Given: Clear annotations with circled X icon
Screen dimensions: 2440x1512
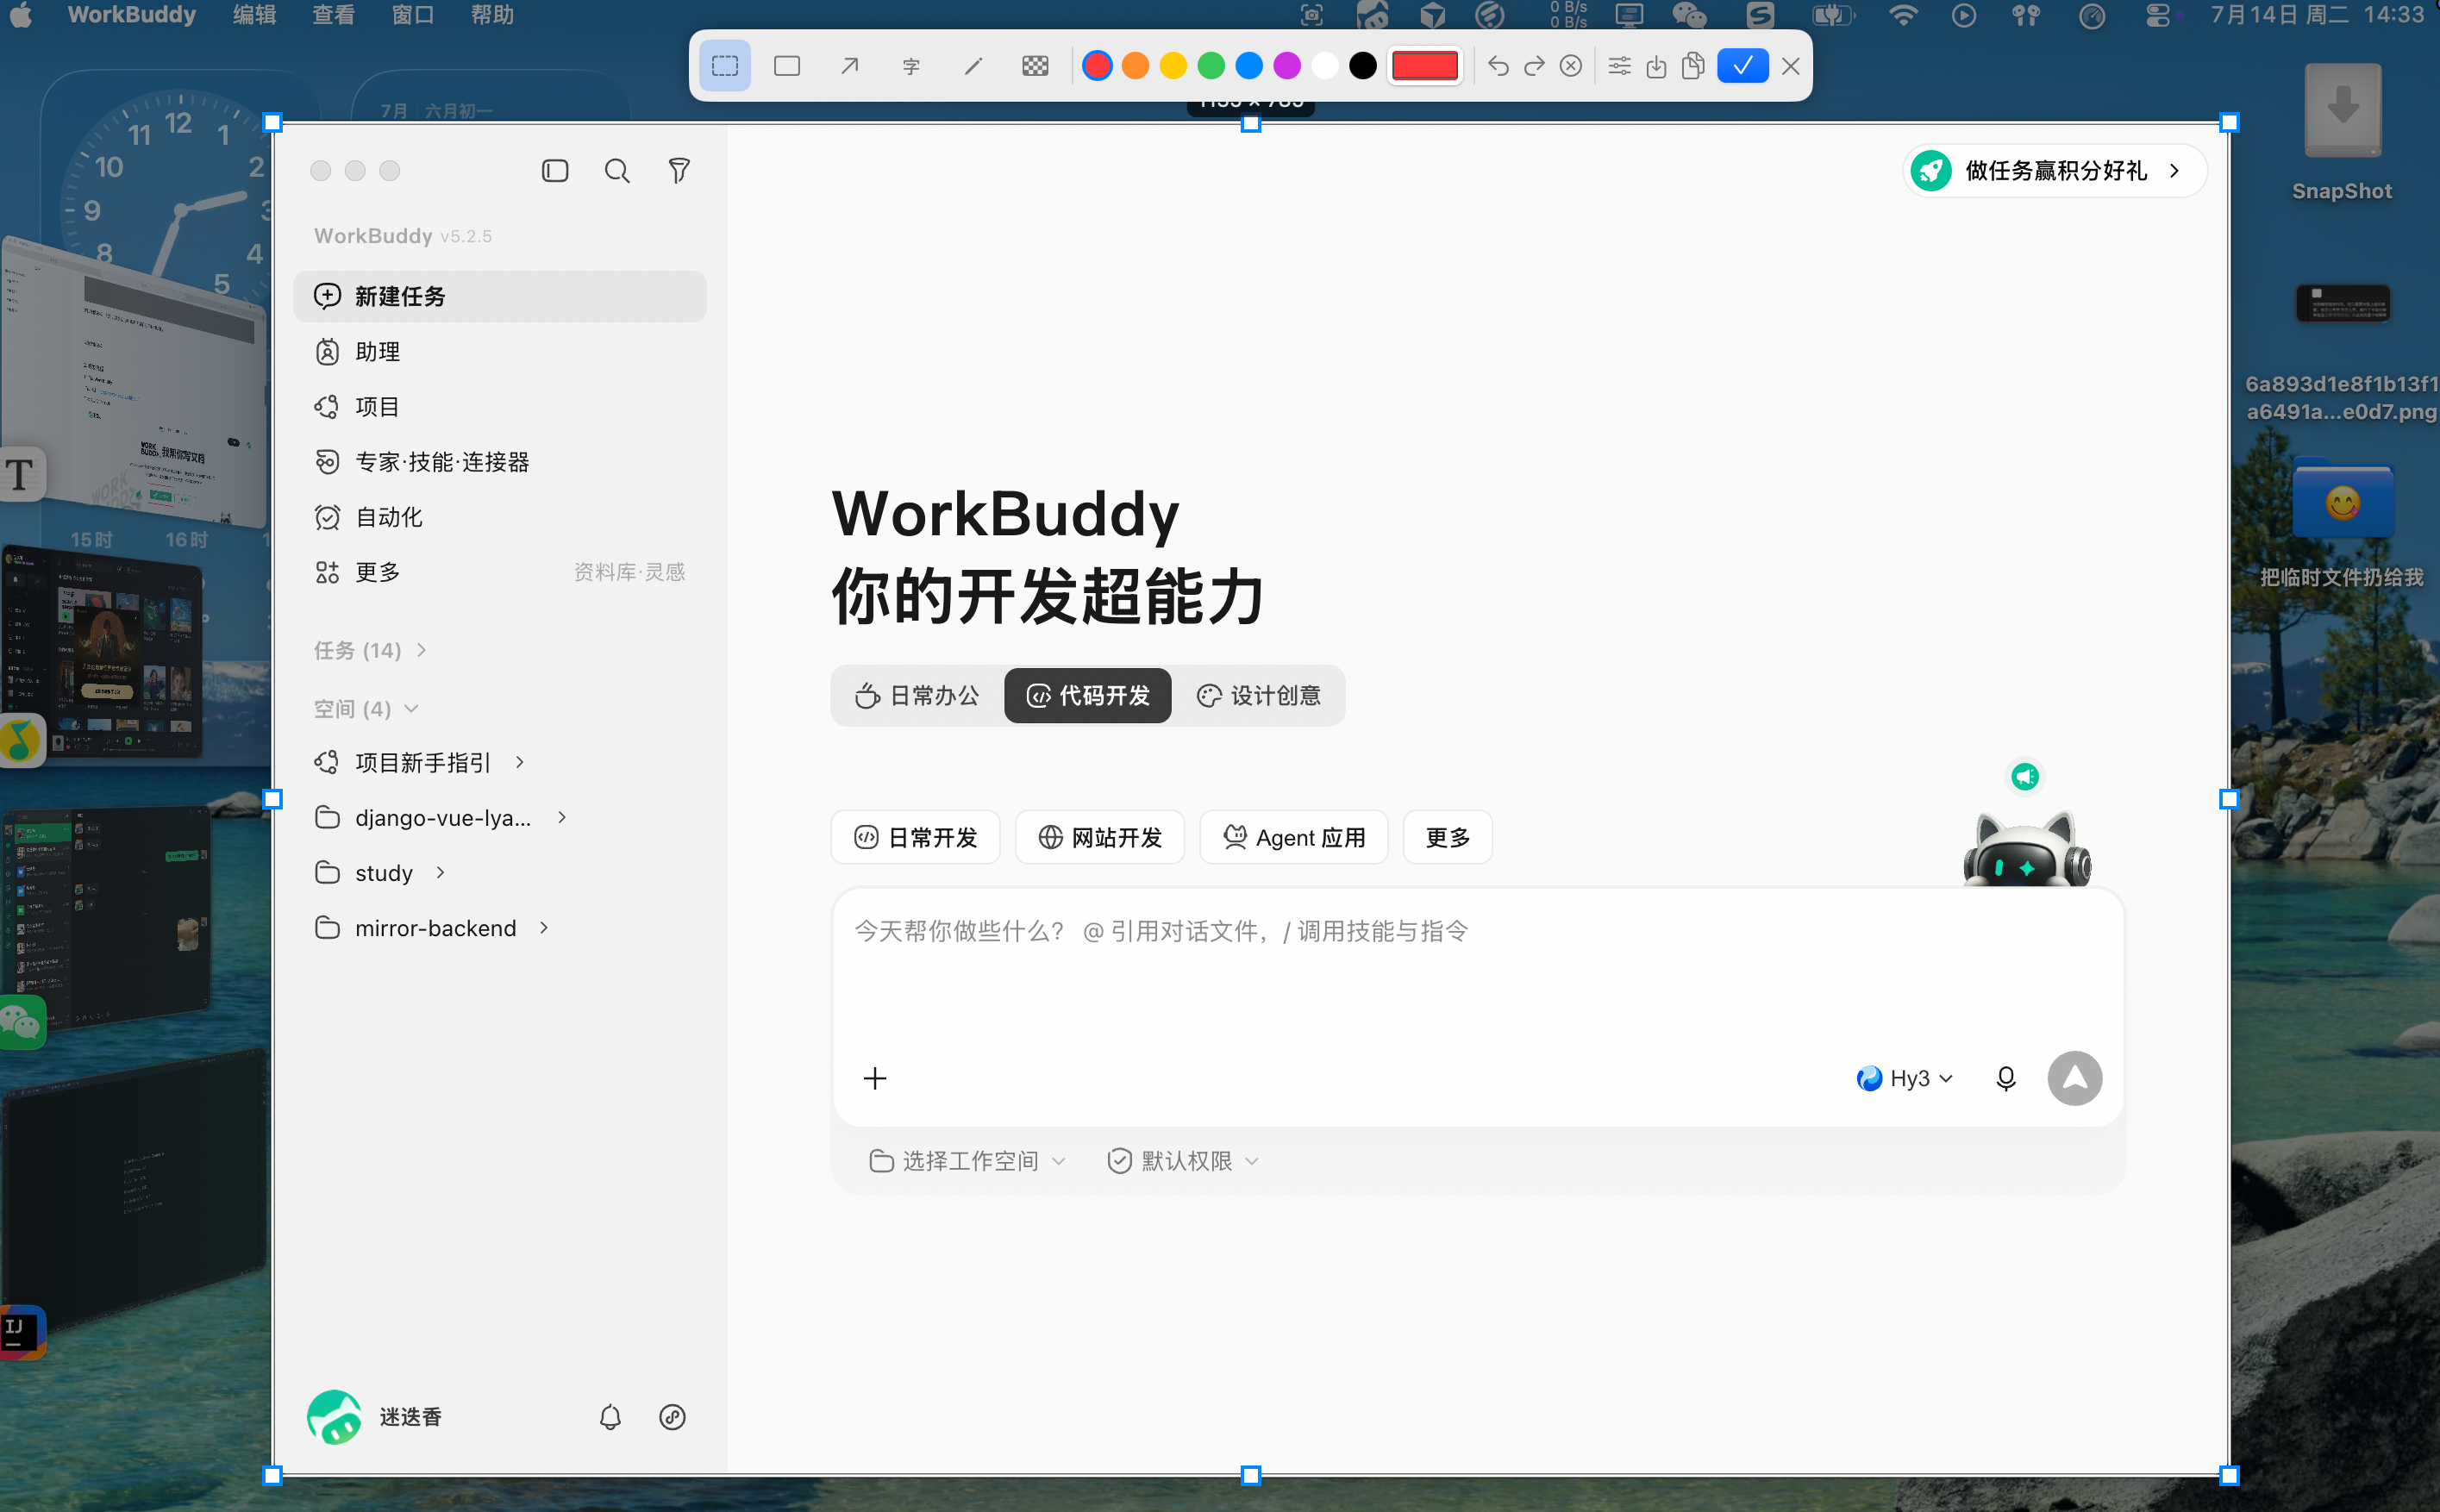Looking at the screenshot, I should (x=1571, y=66).
